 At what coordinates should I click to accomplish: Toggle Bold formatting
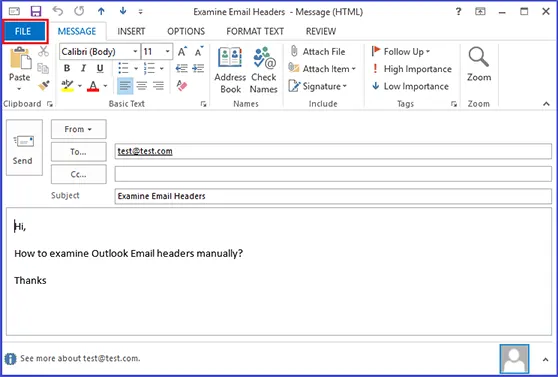click(x=67, y=68)
